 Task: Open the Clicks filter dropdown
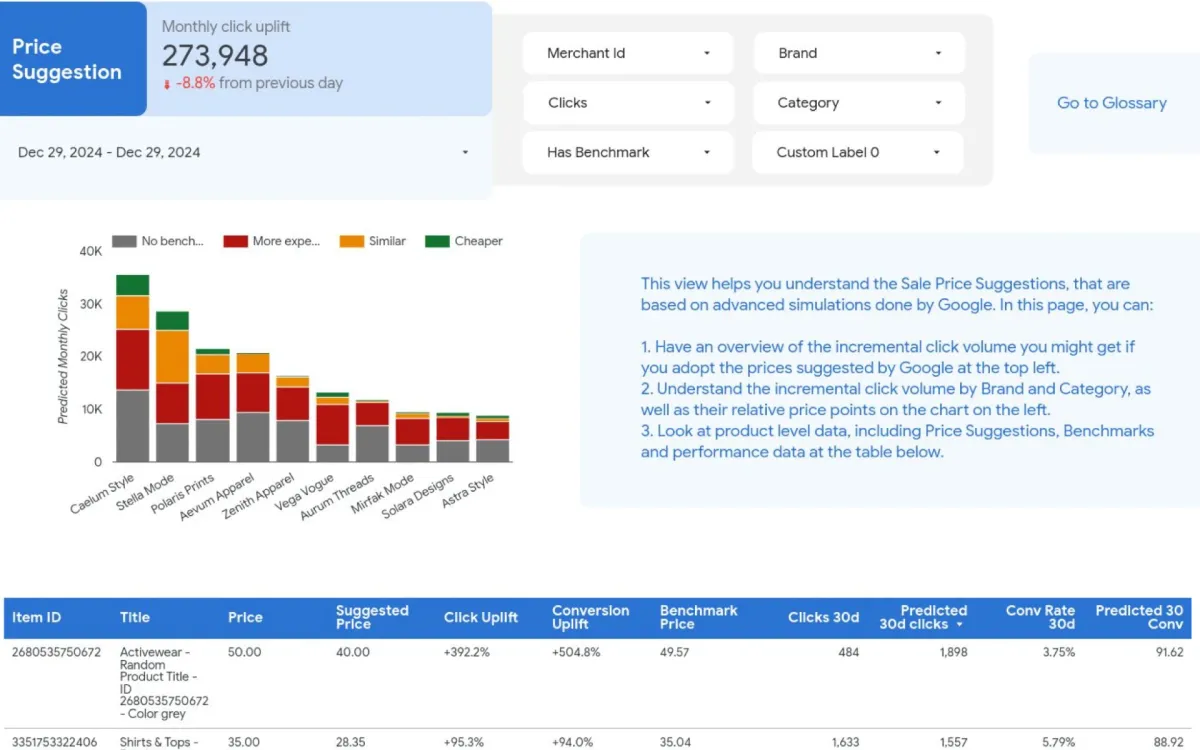(627, 102)
